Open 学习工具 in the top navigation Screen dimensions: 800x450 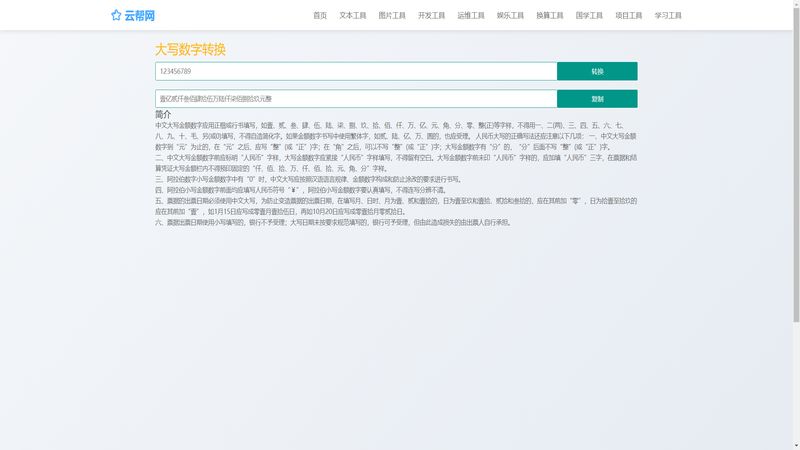[x=668, y=16]
